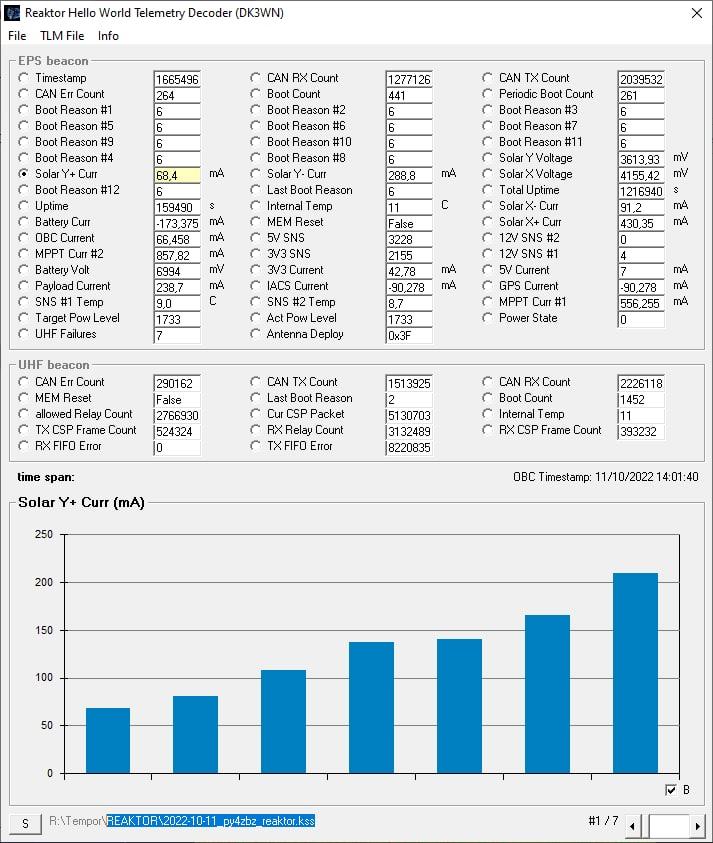Click the highlighted file path text
This screenshot has height=843, width=713.
(210, 821)
